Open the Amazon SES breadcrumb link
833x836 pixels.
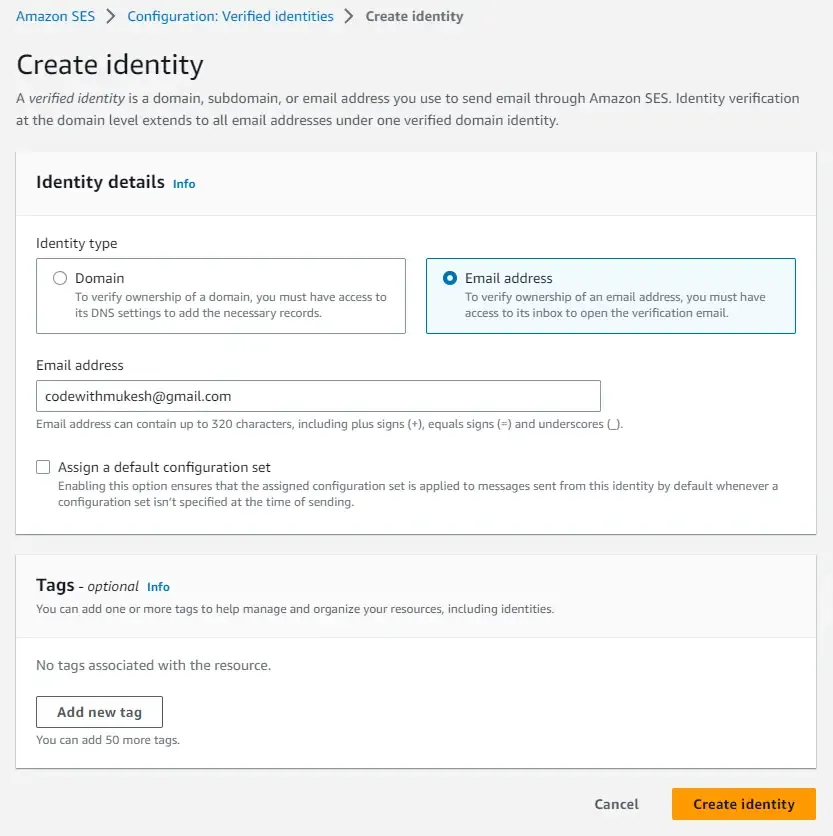point(55,16)
